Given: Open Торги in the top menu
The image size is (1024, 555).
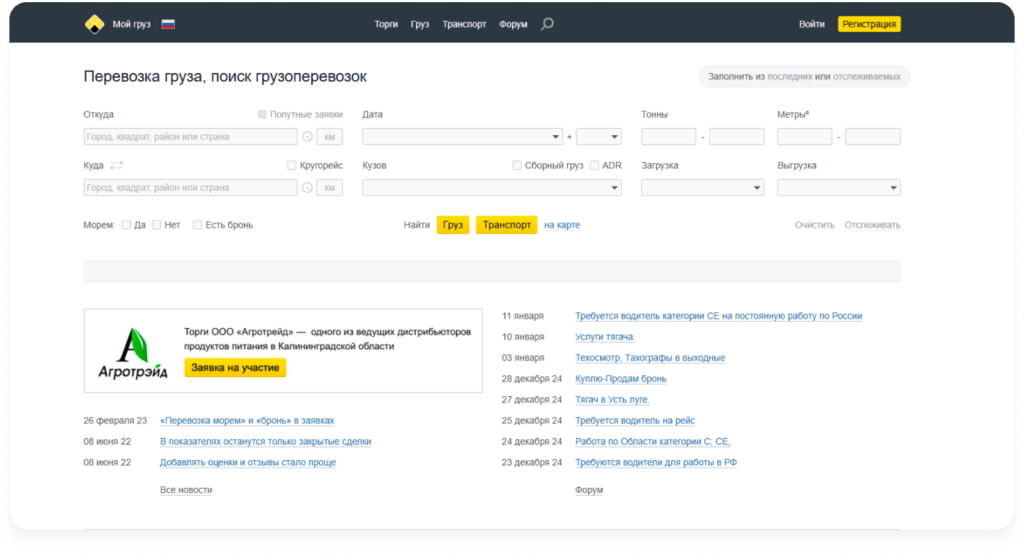Looking at the screenshot, I should 386,24.
